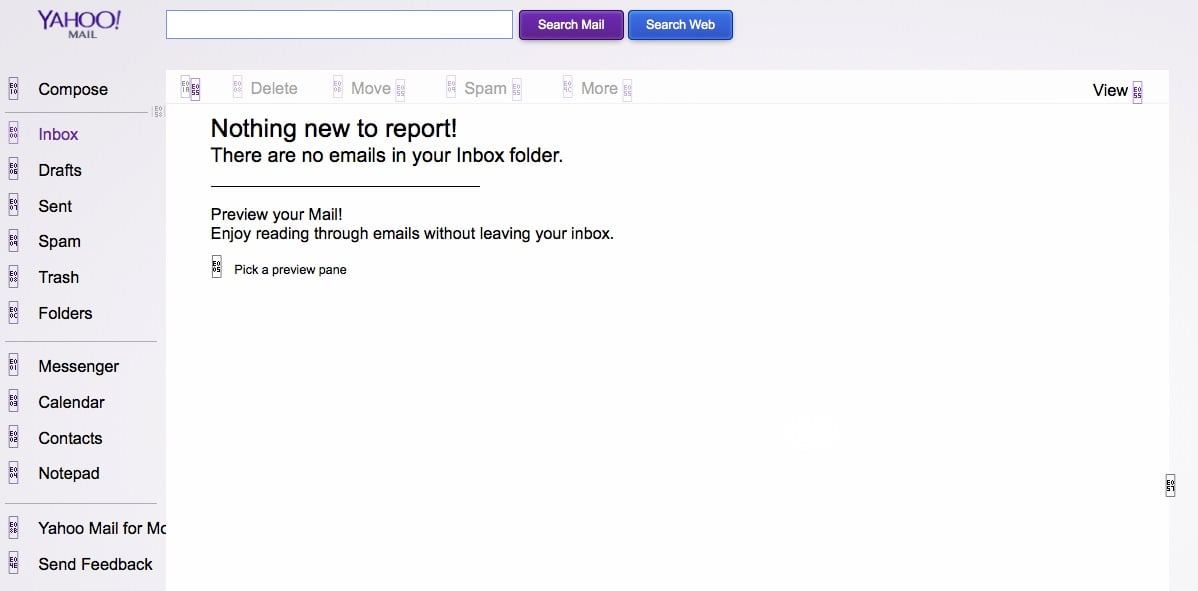Screen dimensions: 1198x591
Task: Click the Compose icon in the sidebar
Action: 13,89
